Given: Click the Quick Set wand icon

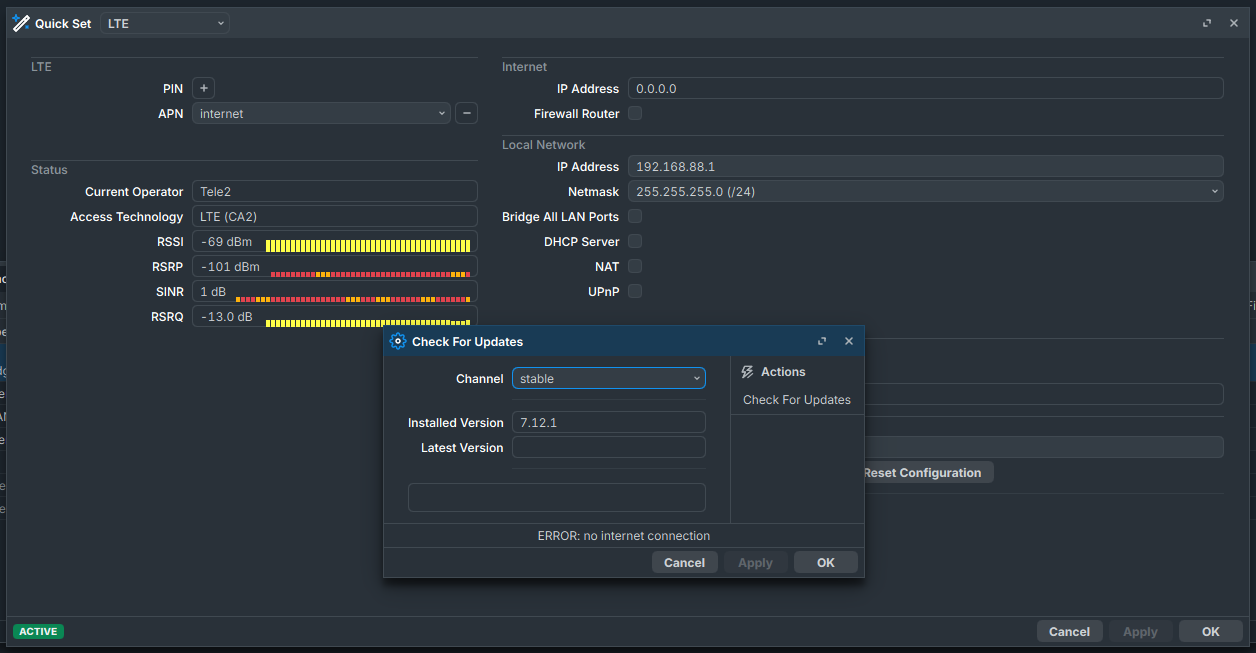Looking at the screenshot, I should (20, 23).
